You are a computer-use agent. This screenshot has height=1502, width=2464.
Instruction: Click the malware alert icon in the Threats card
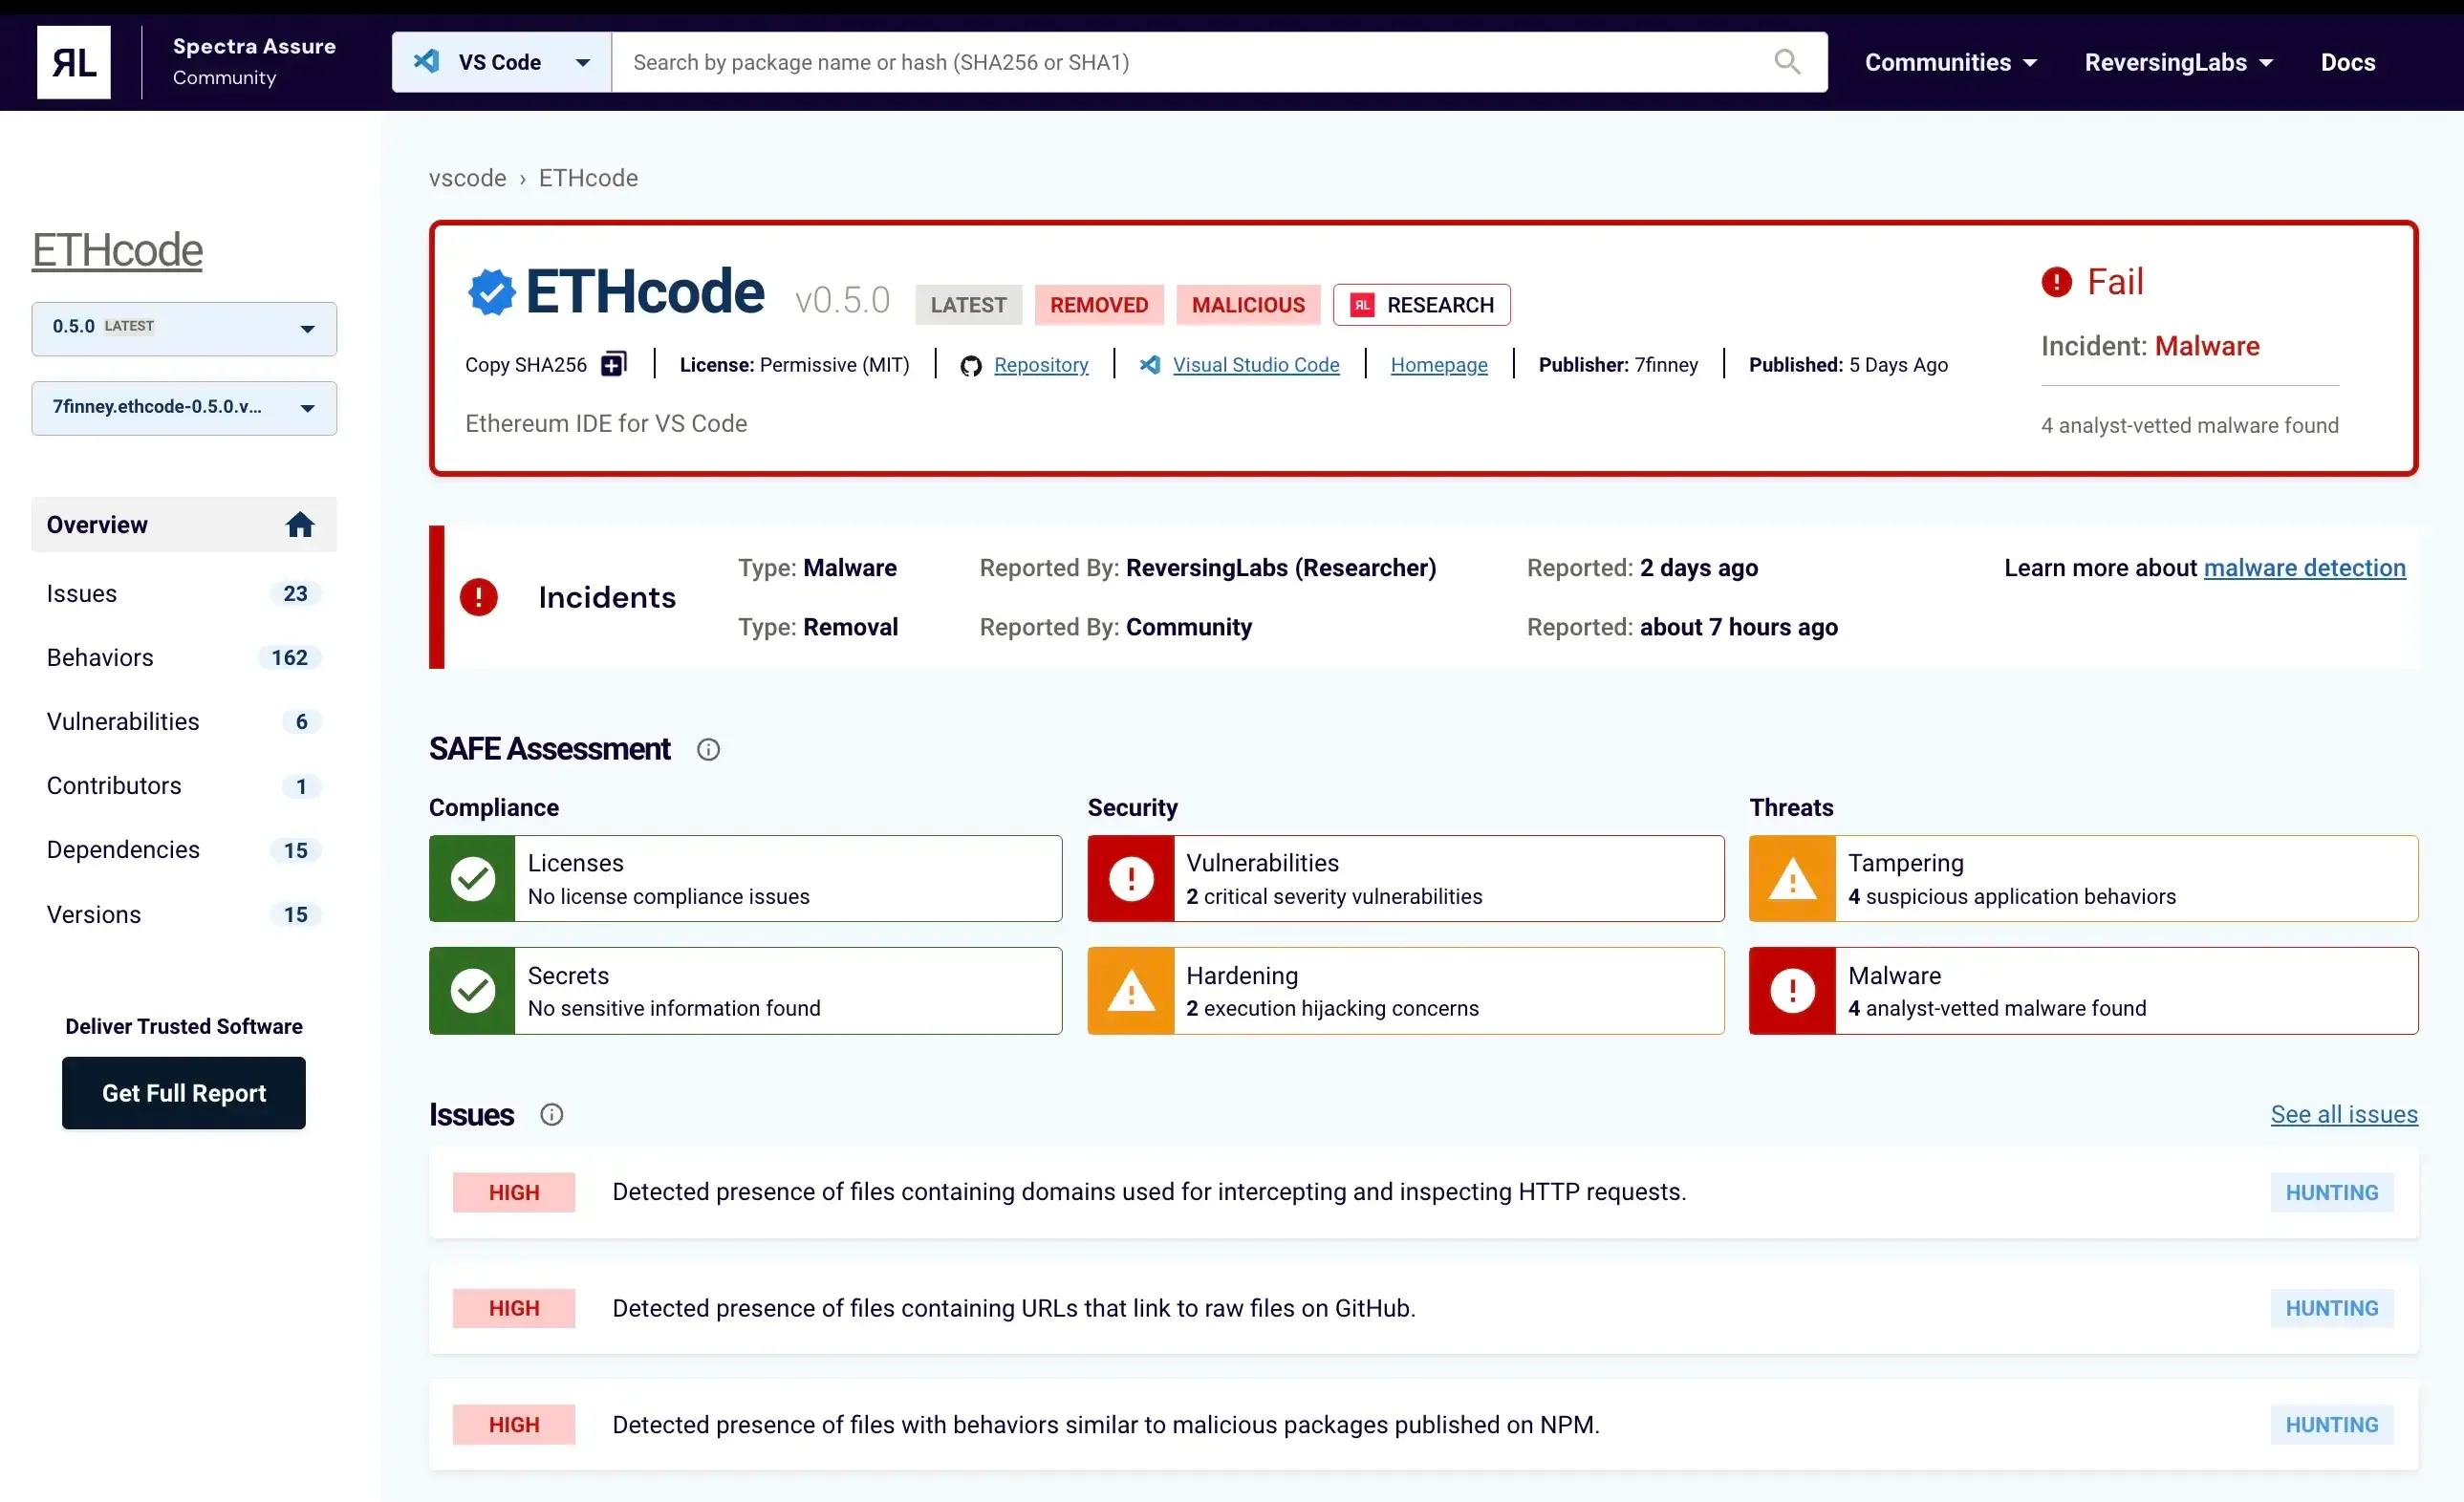pyautogui.click(x=1791, y=990)
